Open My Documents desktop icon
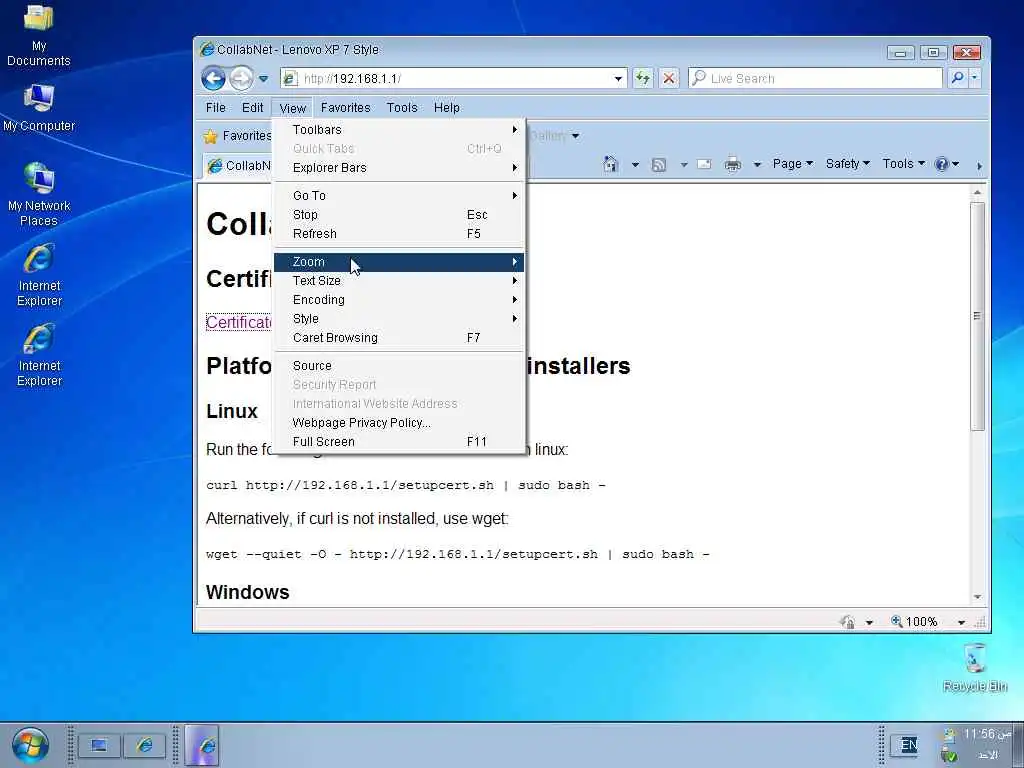The height and width of the screenshot is (768, 1024). coord(39,36)
